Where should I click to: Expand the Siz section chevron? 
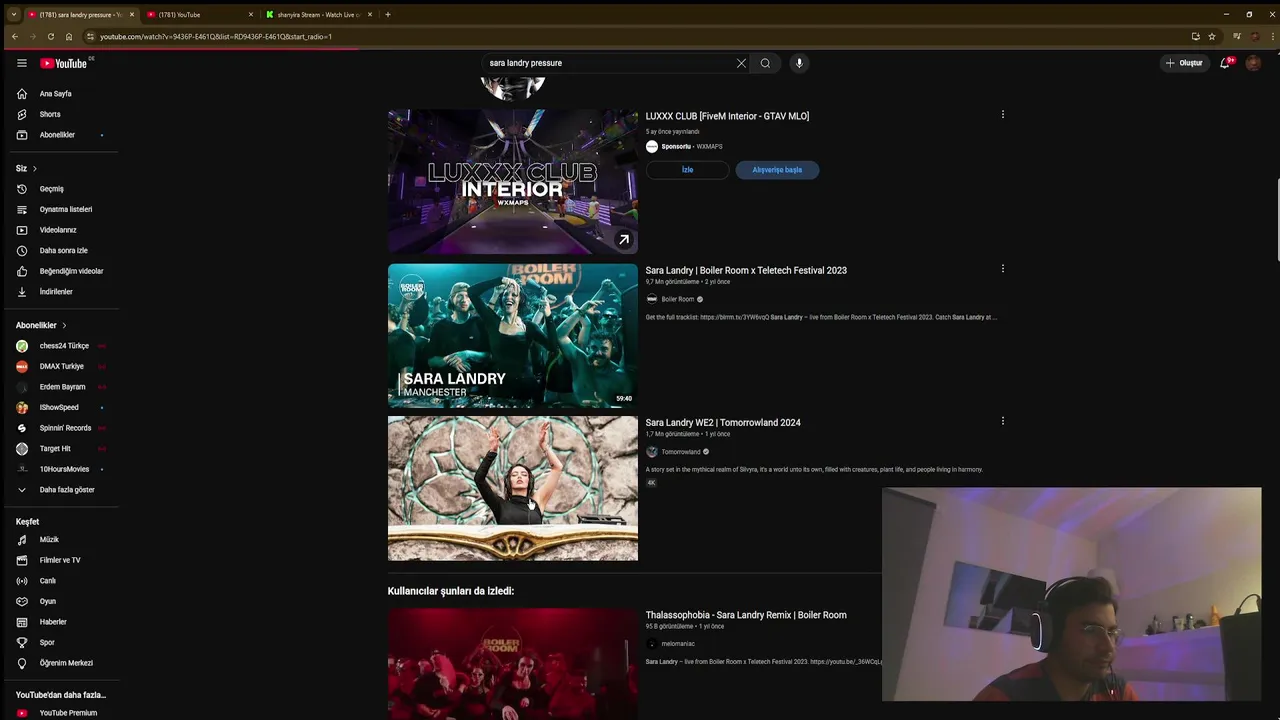pos(34,169)
